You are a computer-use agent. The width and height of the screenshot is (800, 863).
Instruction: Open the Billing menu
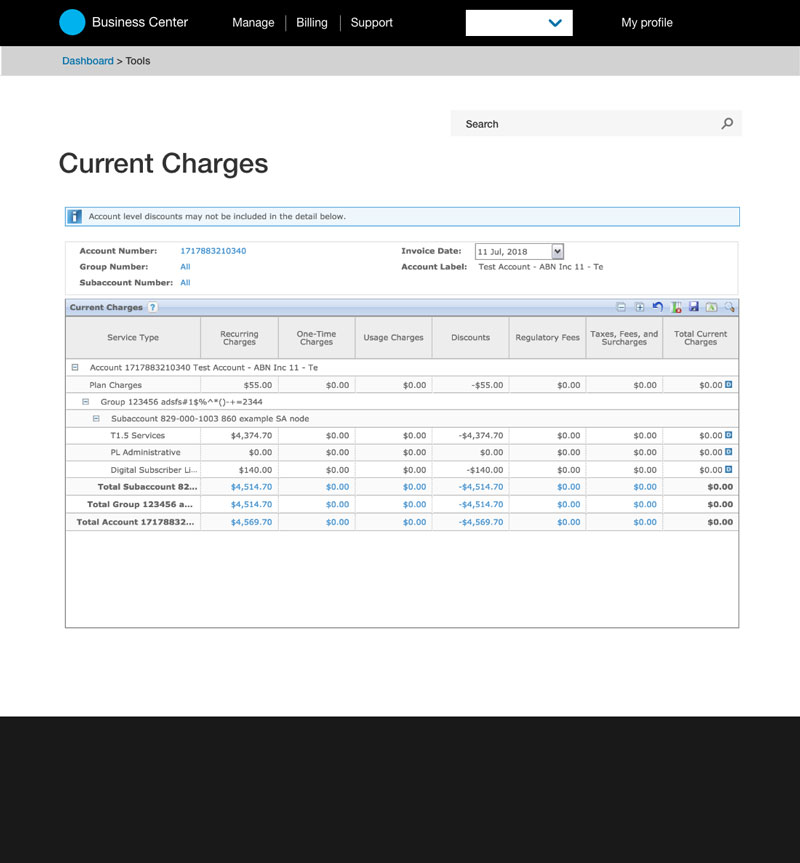tap(311, 23)
